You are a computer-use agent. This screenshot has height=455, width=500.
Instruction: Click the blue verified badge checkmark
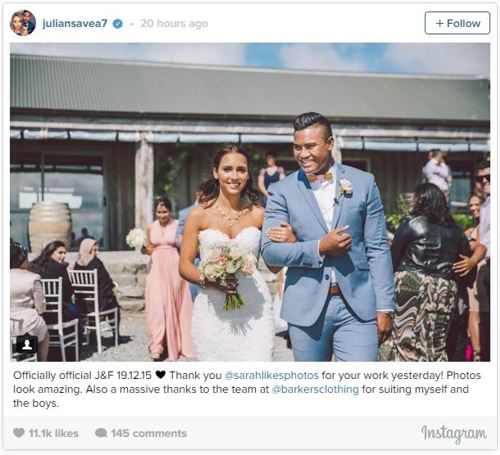(118, 23)
